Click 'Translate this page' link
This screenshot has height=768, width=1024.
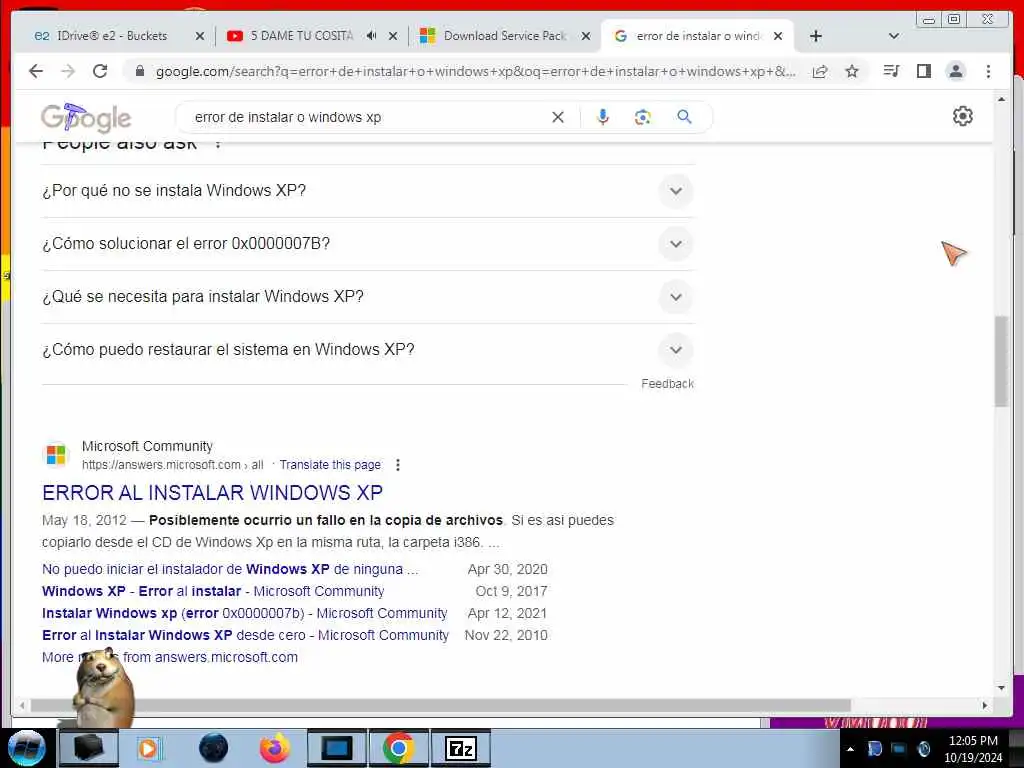click(x=330, y=465)
